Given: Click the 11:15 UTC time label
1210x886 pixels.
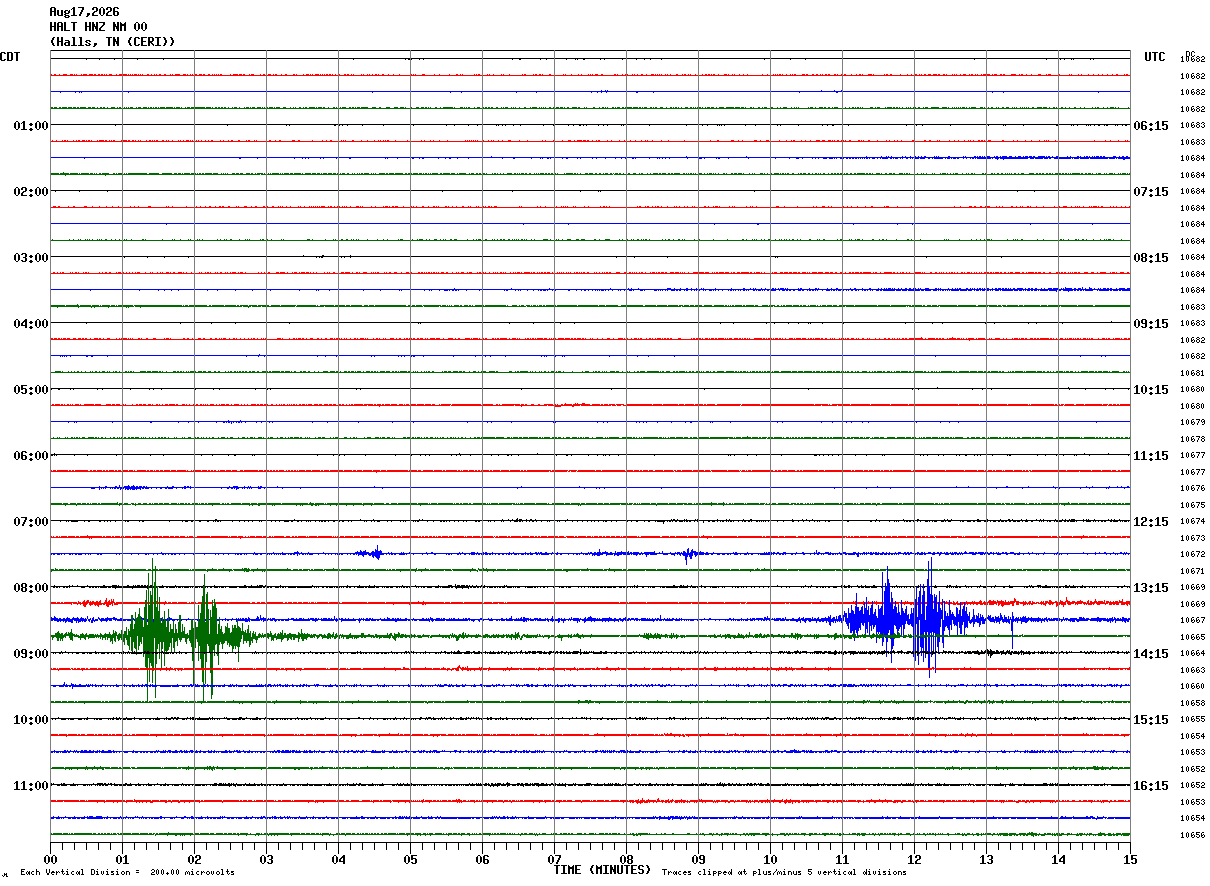Looking at the screenshot, I should click(1151, 456).
